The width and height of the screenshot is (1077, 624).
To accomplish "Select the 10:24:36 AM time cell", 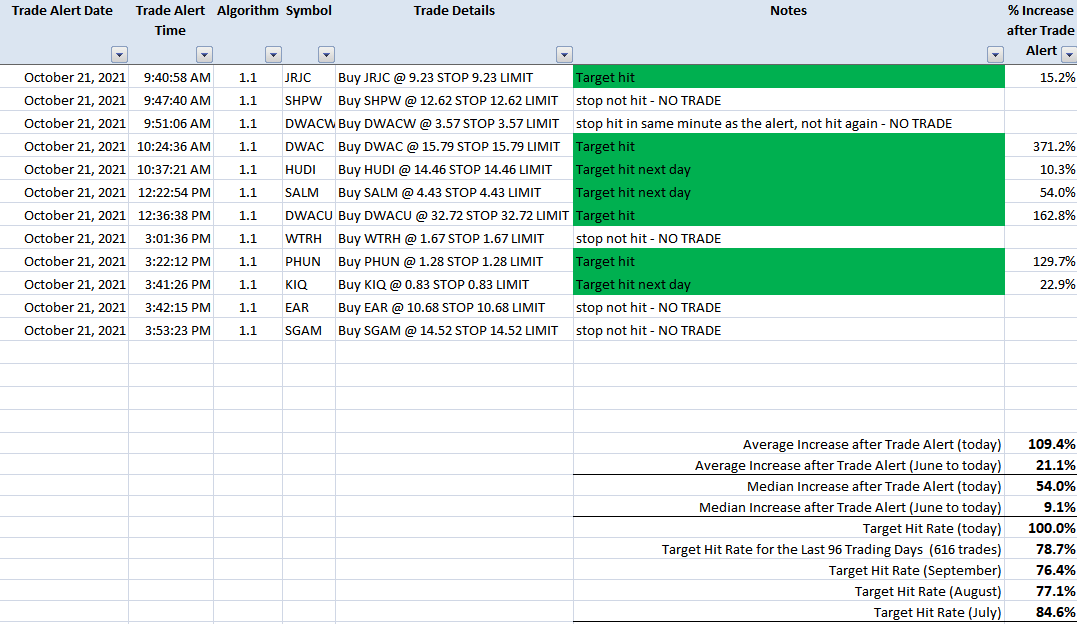I will [x=170, y=146].
